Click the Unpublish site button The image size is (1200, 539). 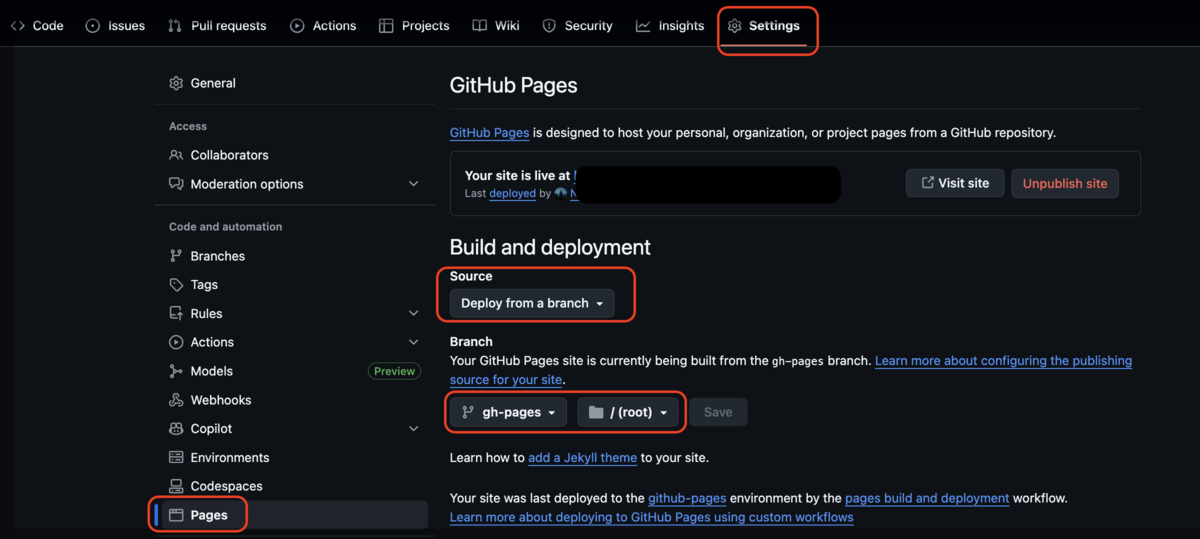click(1065, 184)
